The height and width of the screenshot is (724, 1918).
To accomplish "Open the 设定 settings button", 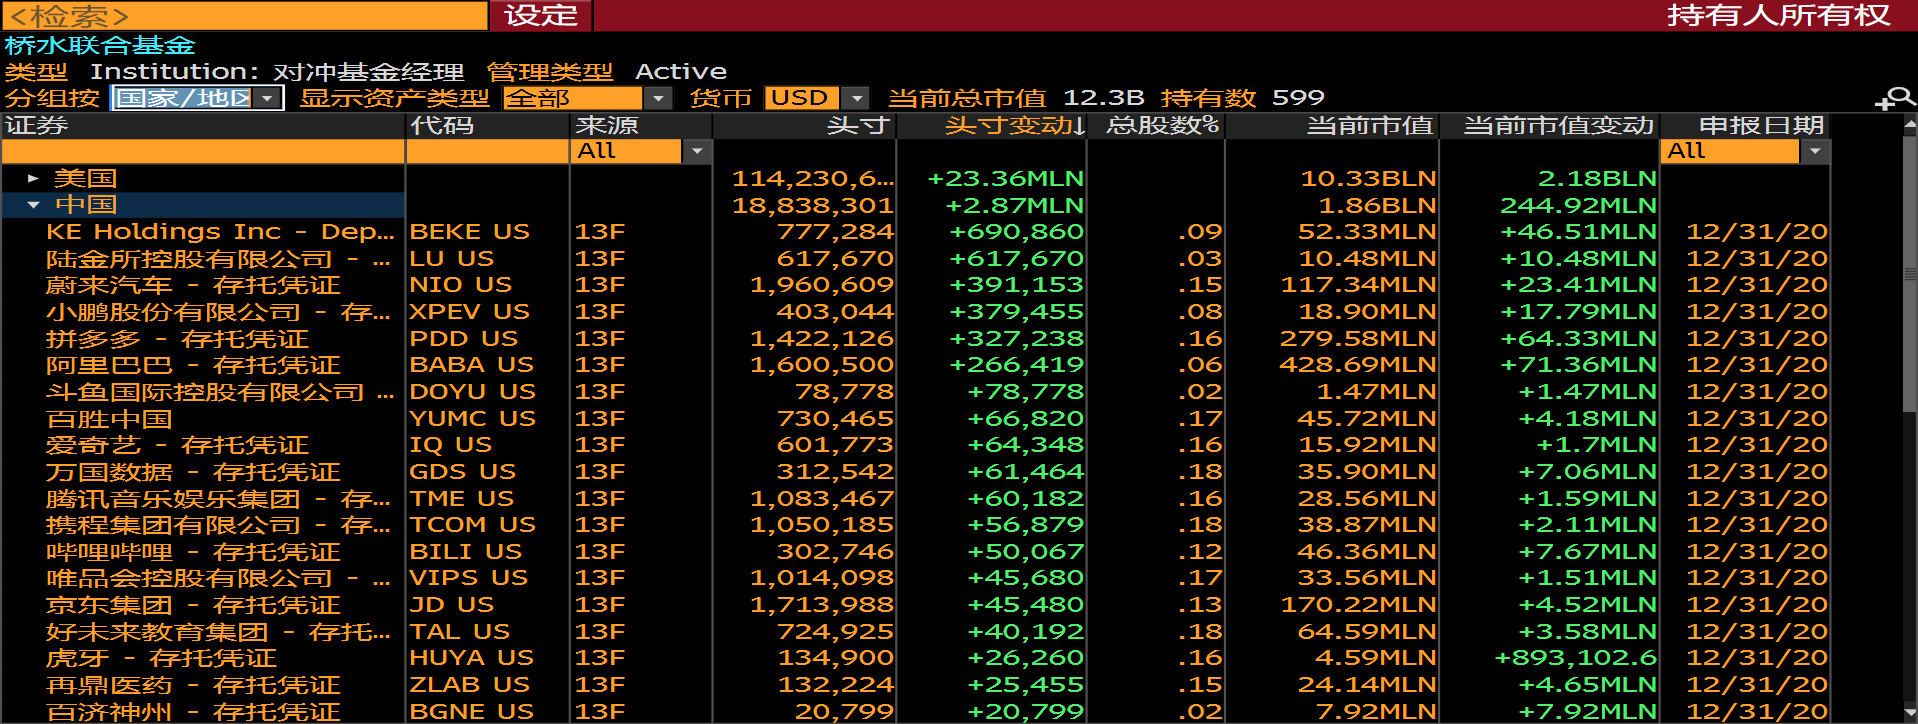I will click(541, 15).
